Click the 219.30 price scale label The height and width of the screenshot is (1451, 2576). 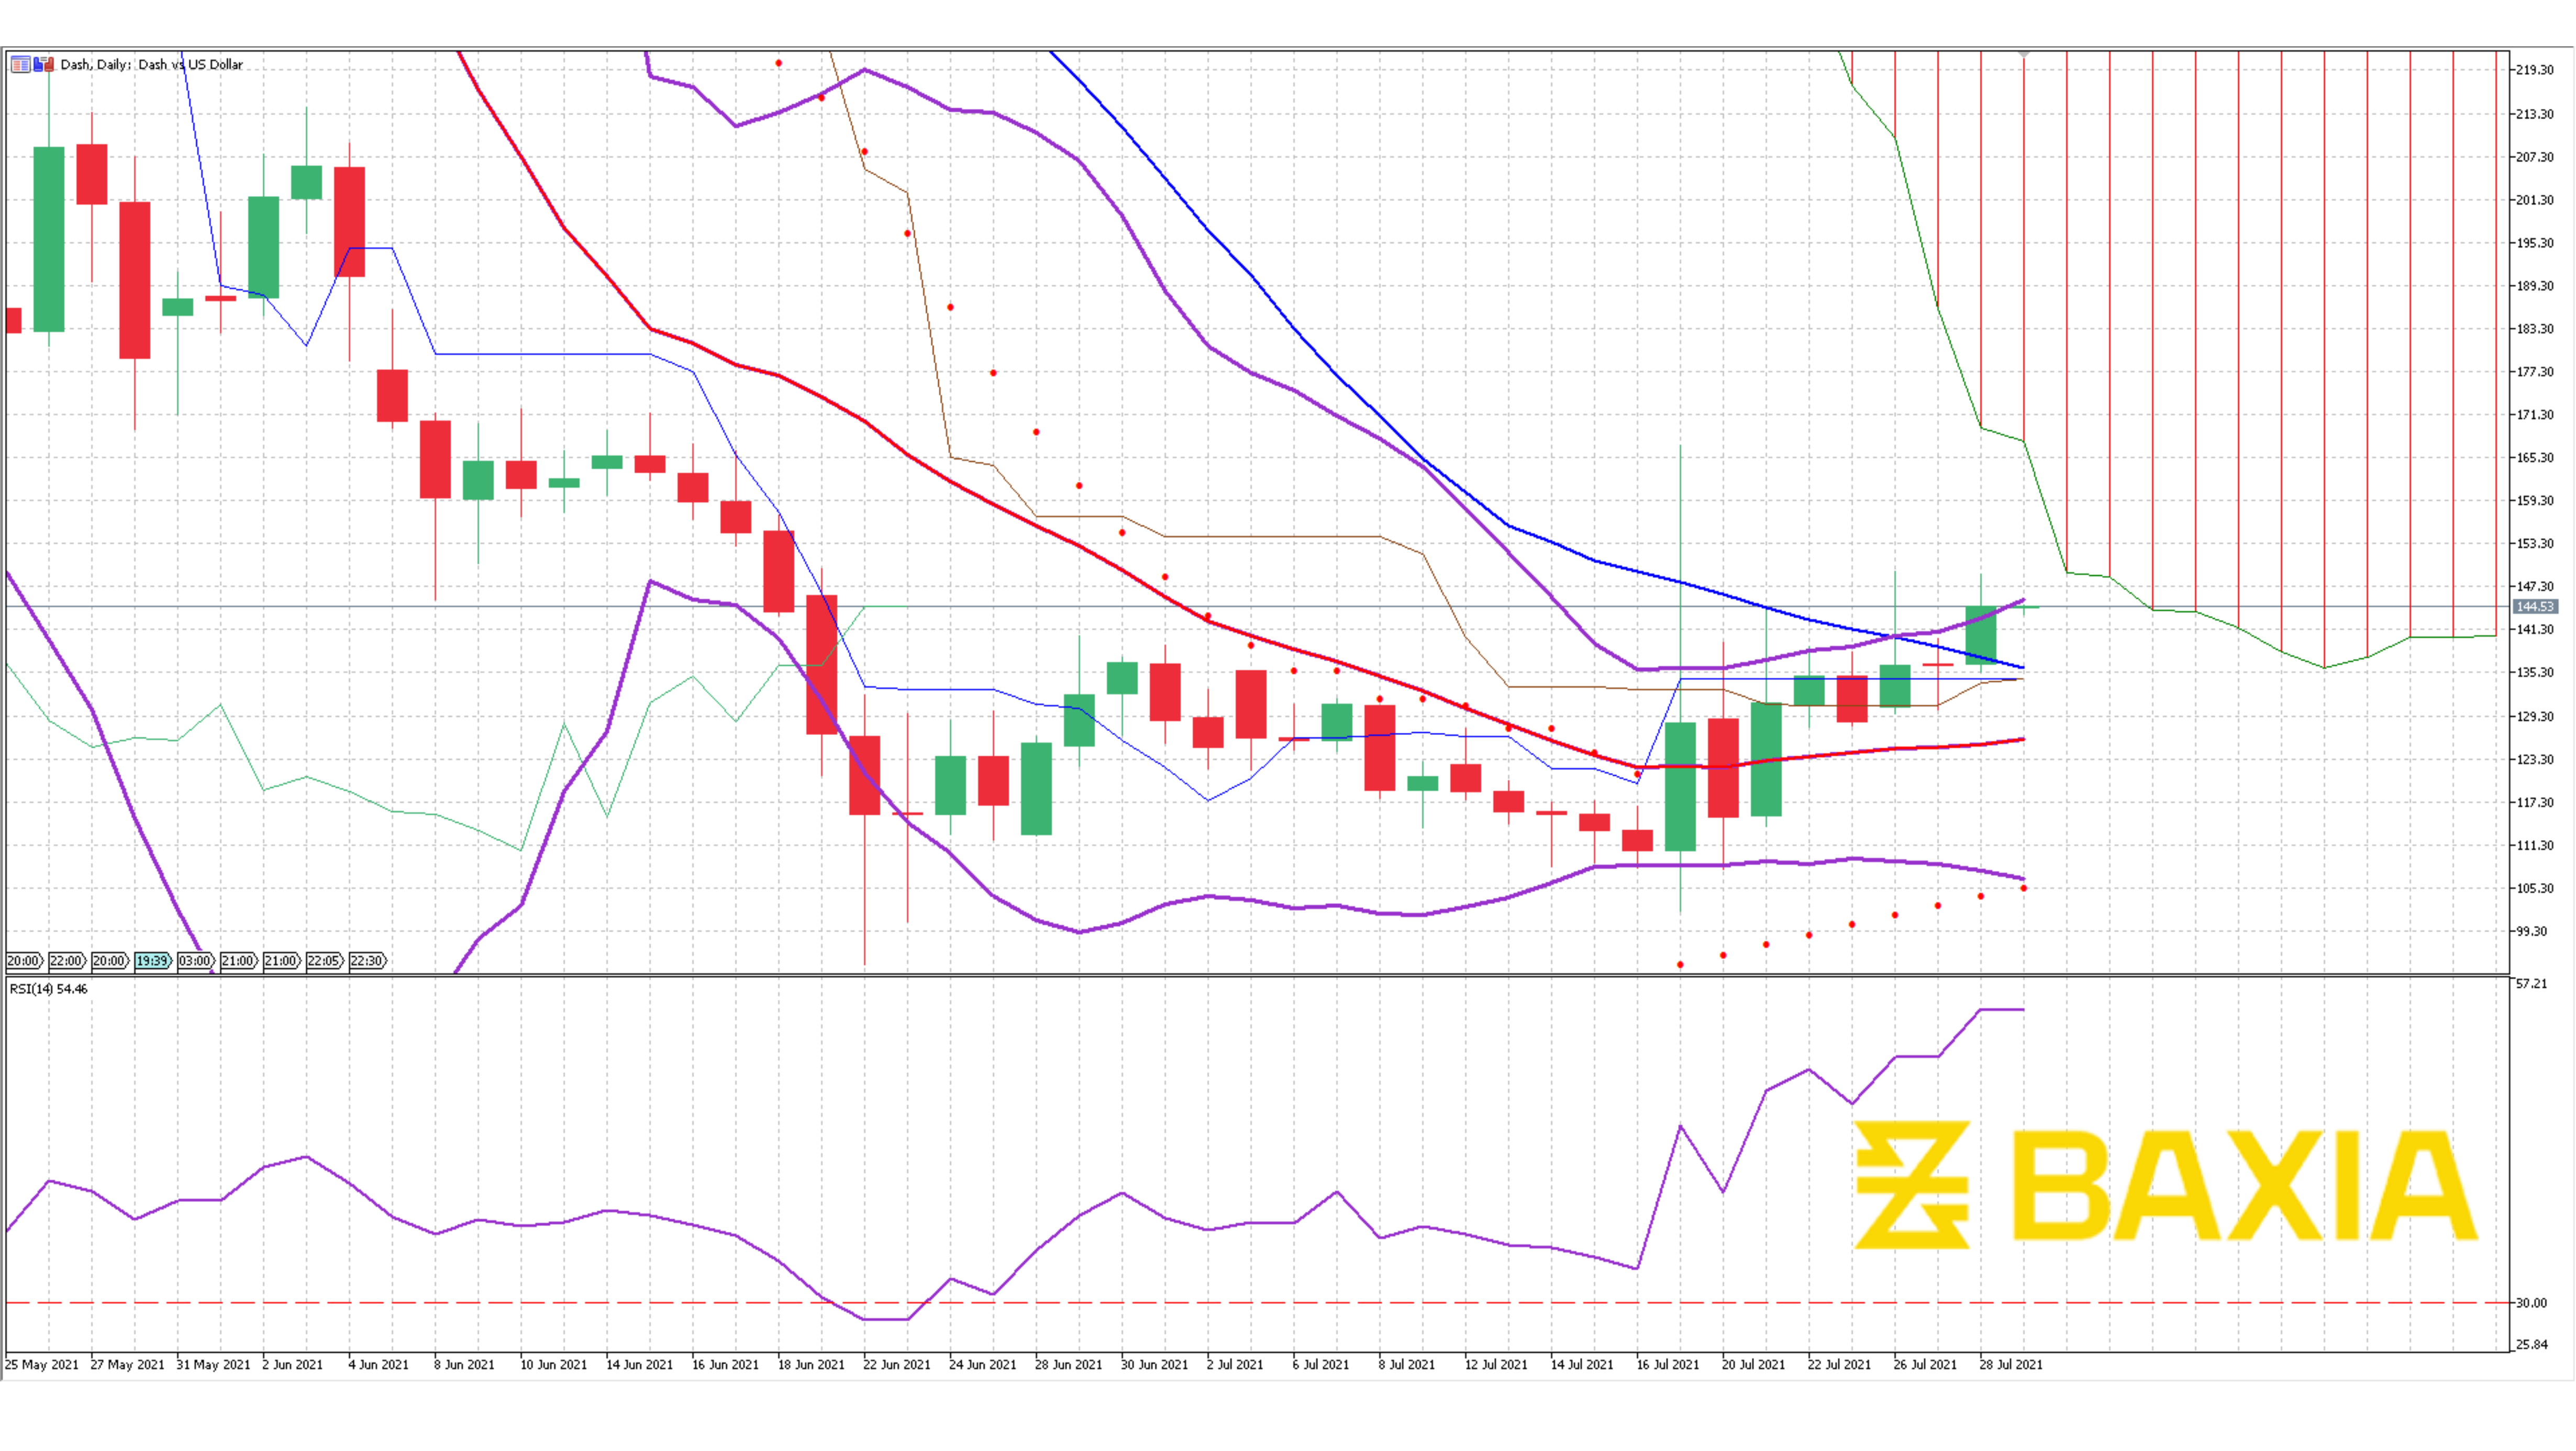click(x=2535, y=70)
